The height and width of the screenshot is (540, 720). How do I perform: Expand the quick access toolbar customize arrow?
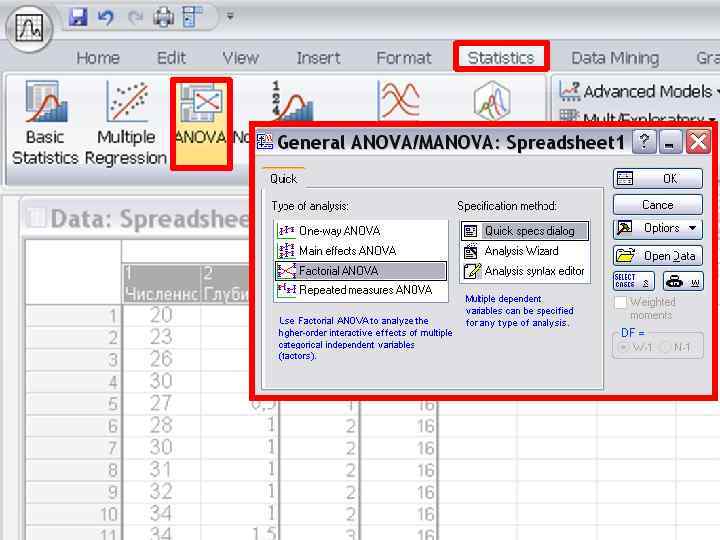[230, 17]
